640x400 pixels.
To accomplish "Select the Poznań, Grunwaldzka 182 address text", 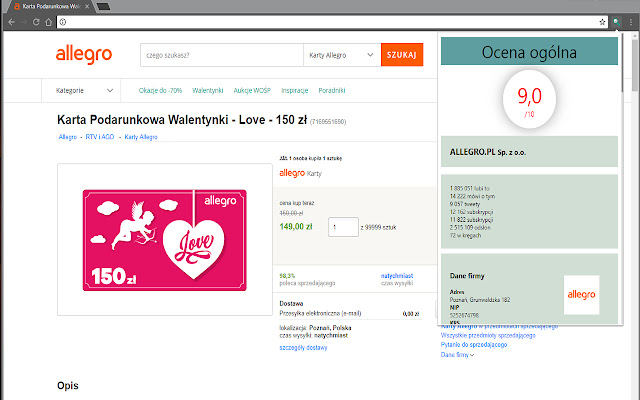I will pos(480,300).
